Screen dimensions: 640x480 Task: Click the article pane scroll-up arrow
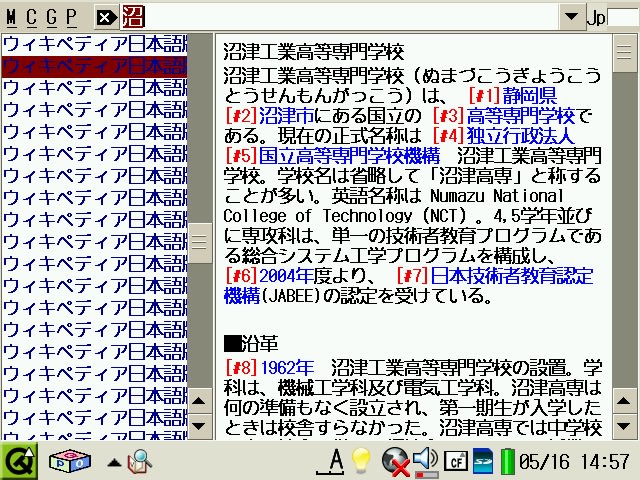tap(625, 401)
